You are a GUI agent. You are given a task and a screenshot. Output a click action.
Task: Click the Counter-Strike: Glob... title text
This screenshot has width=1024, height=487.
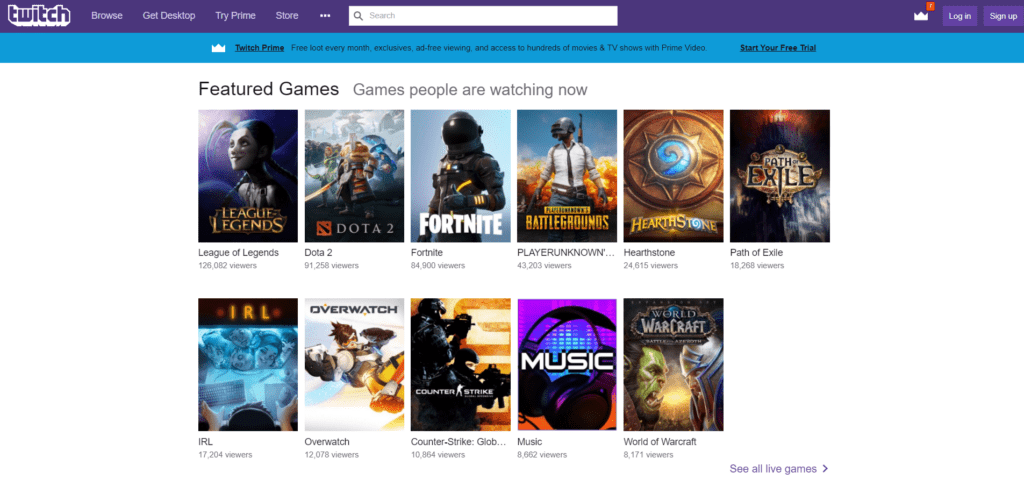[x=458, y=442]
